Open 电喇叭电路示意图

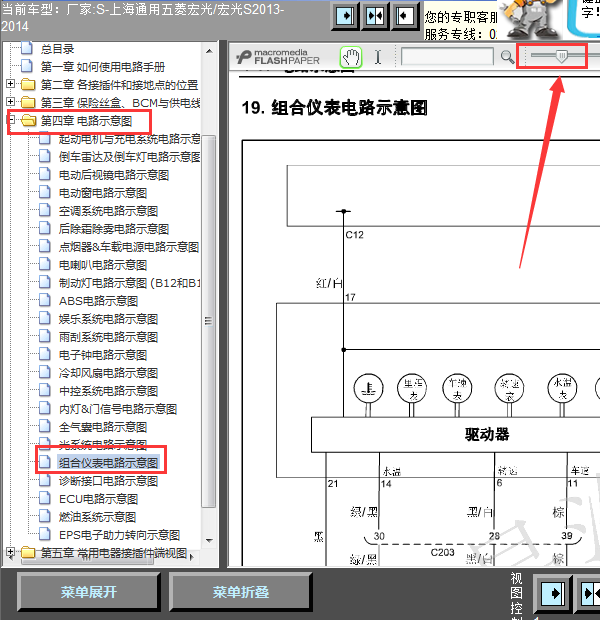click(103, 265)
